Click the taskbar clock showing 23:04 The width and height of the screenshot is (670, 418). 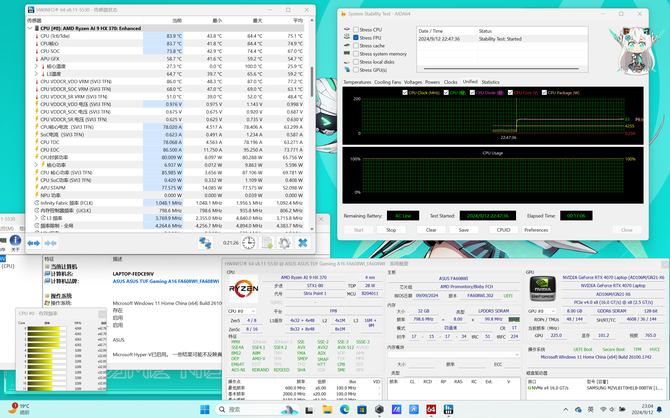click(644, 409)
